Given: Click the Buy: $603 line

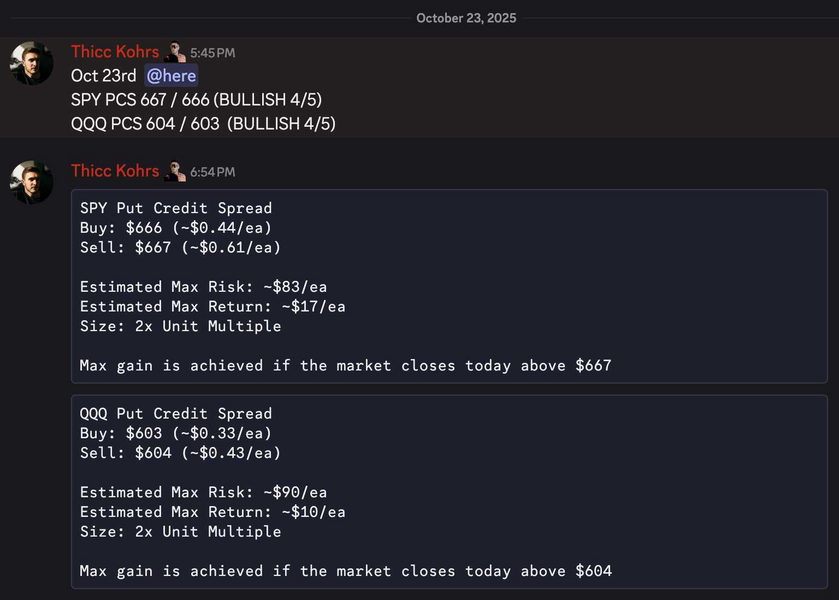Looking at the screenshot, I should pos(176,433).
